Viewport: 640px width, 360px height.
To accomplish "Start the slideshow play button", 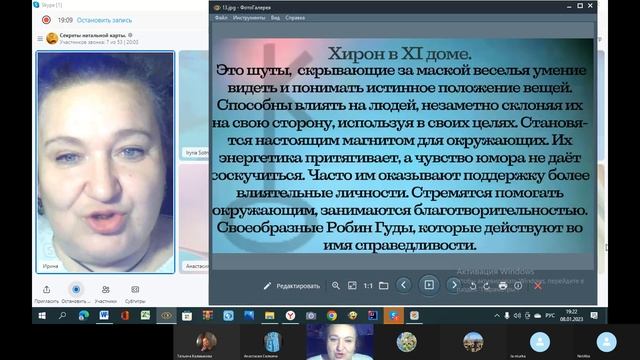I will pyautogui.click(x=429, y=285).
